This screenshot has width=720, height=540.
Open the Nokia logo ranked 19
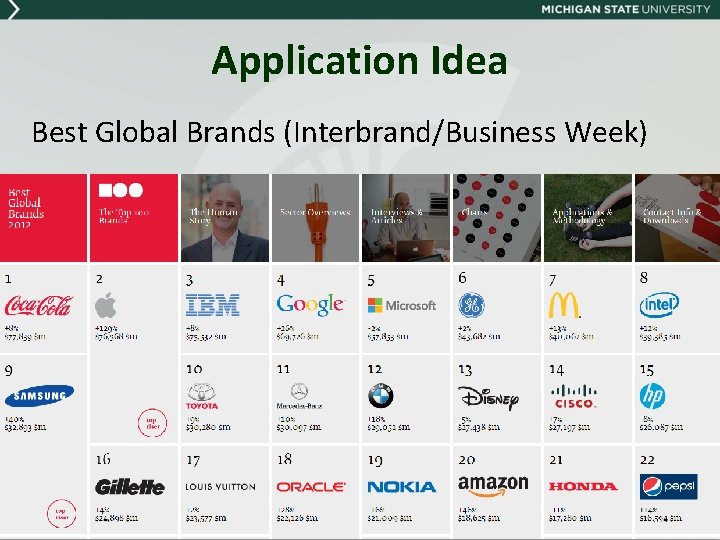point(402,487)
